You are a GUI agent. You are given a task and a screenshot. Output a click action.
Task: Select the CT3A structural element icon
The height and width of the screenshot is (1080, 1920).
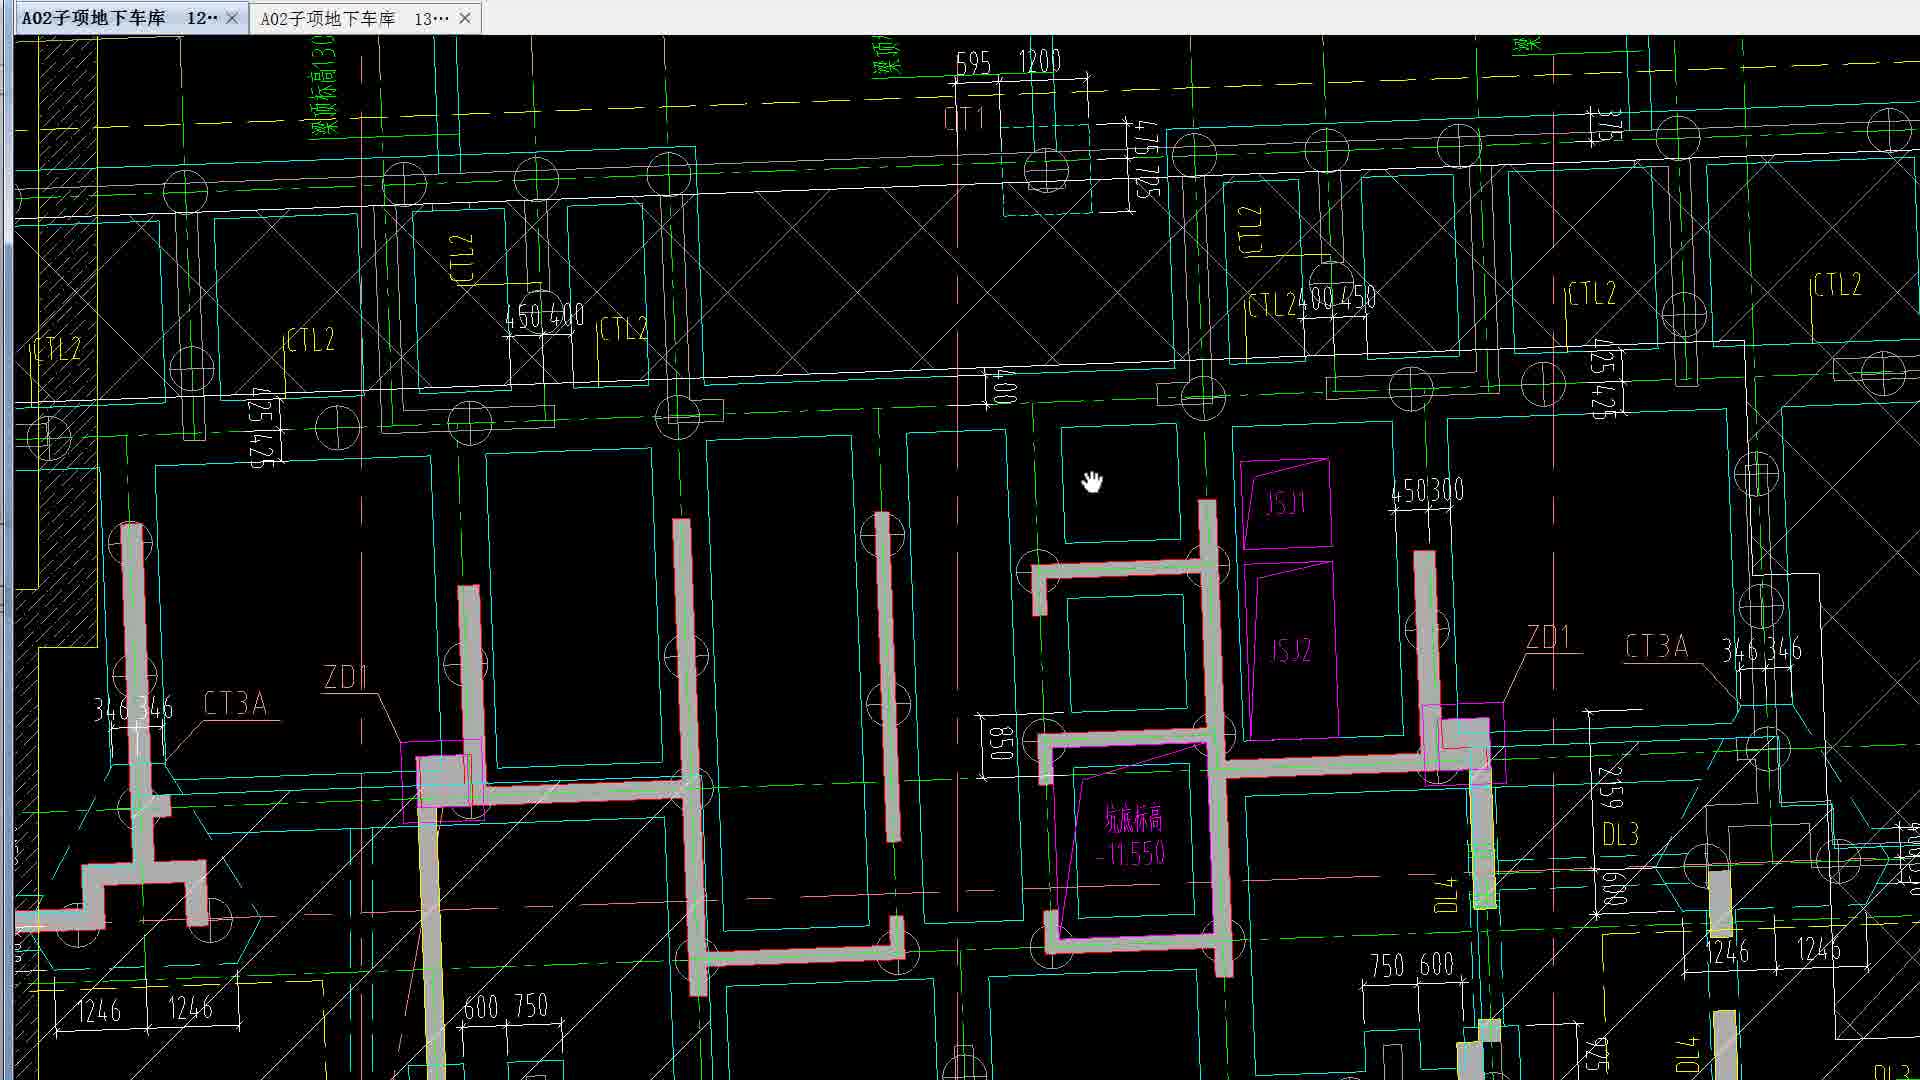(232, 705)
